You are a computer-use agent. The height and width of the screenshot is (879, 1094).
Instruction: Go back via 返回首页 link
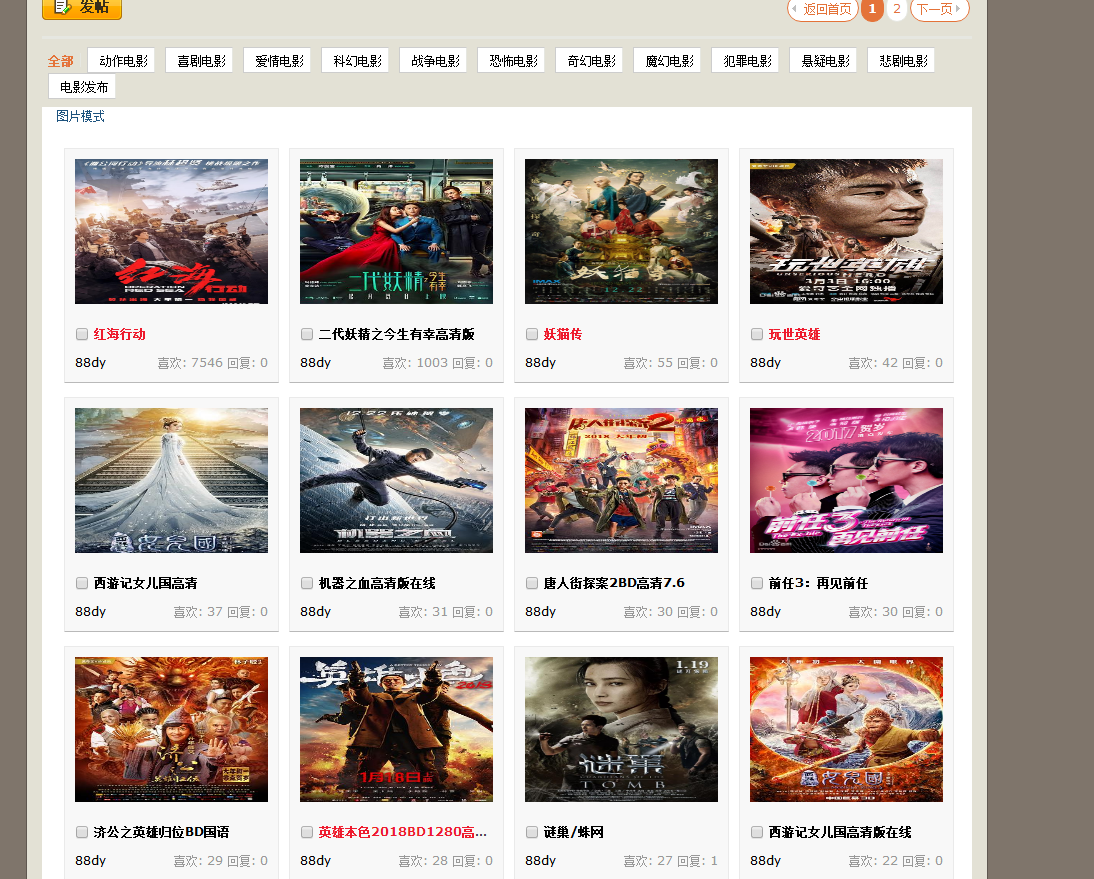pos(823,9)
